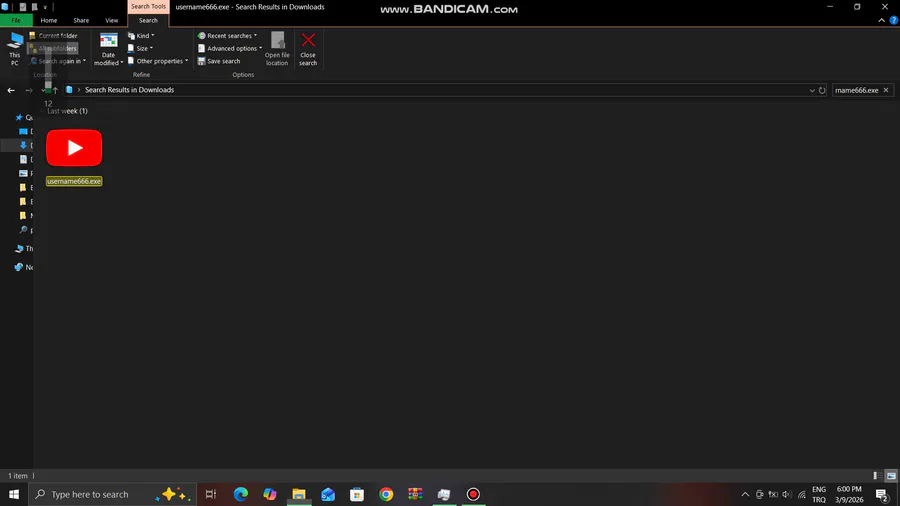Click Search Tools contextual tab header
900x506 pixels.
[x=148, y=6]
